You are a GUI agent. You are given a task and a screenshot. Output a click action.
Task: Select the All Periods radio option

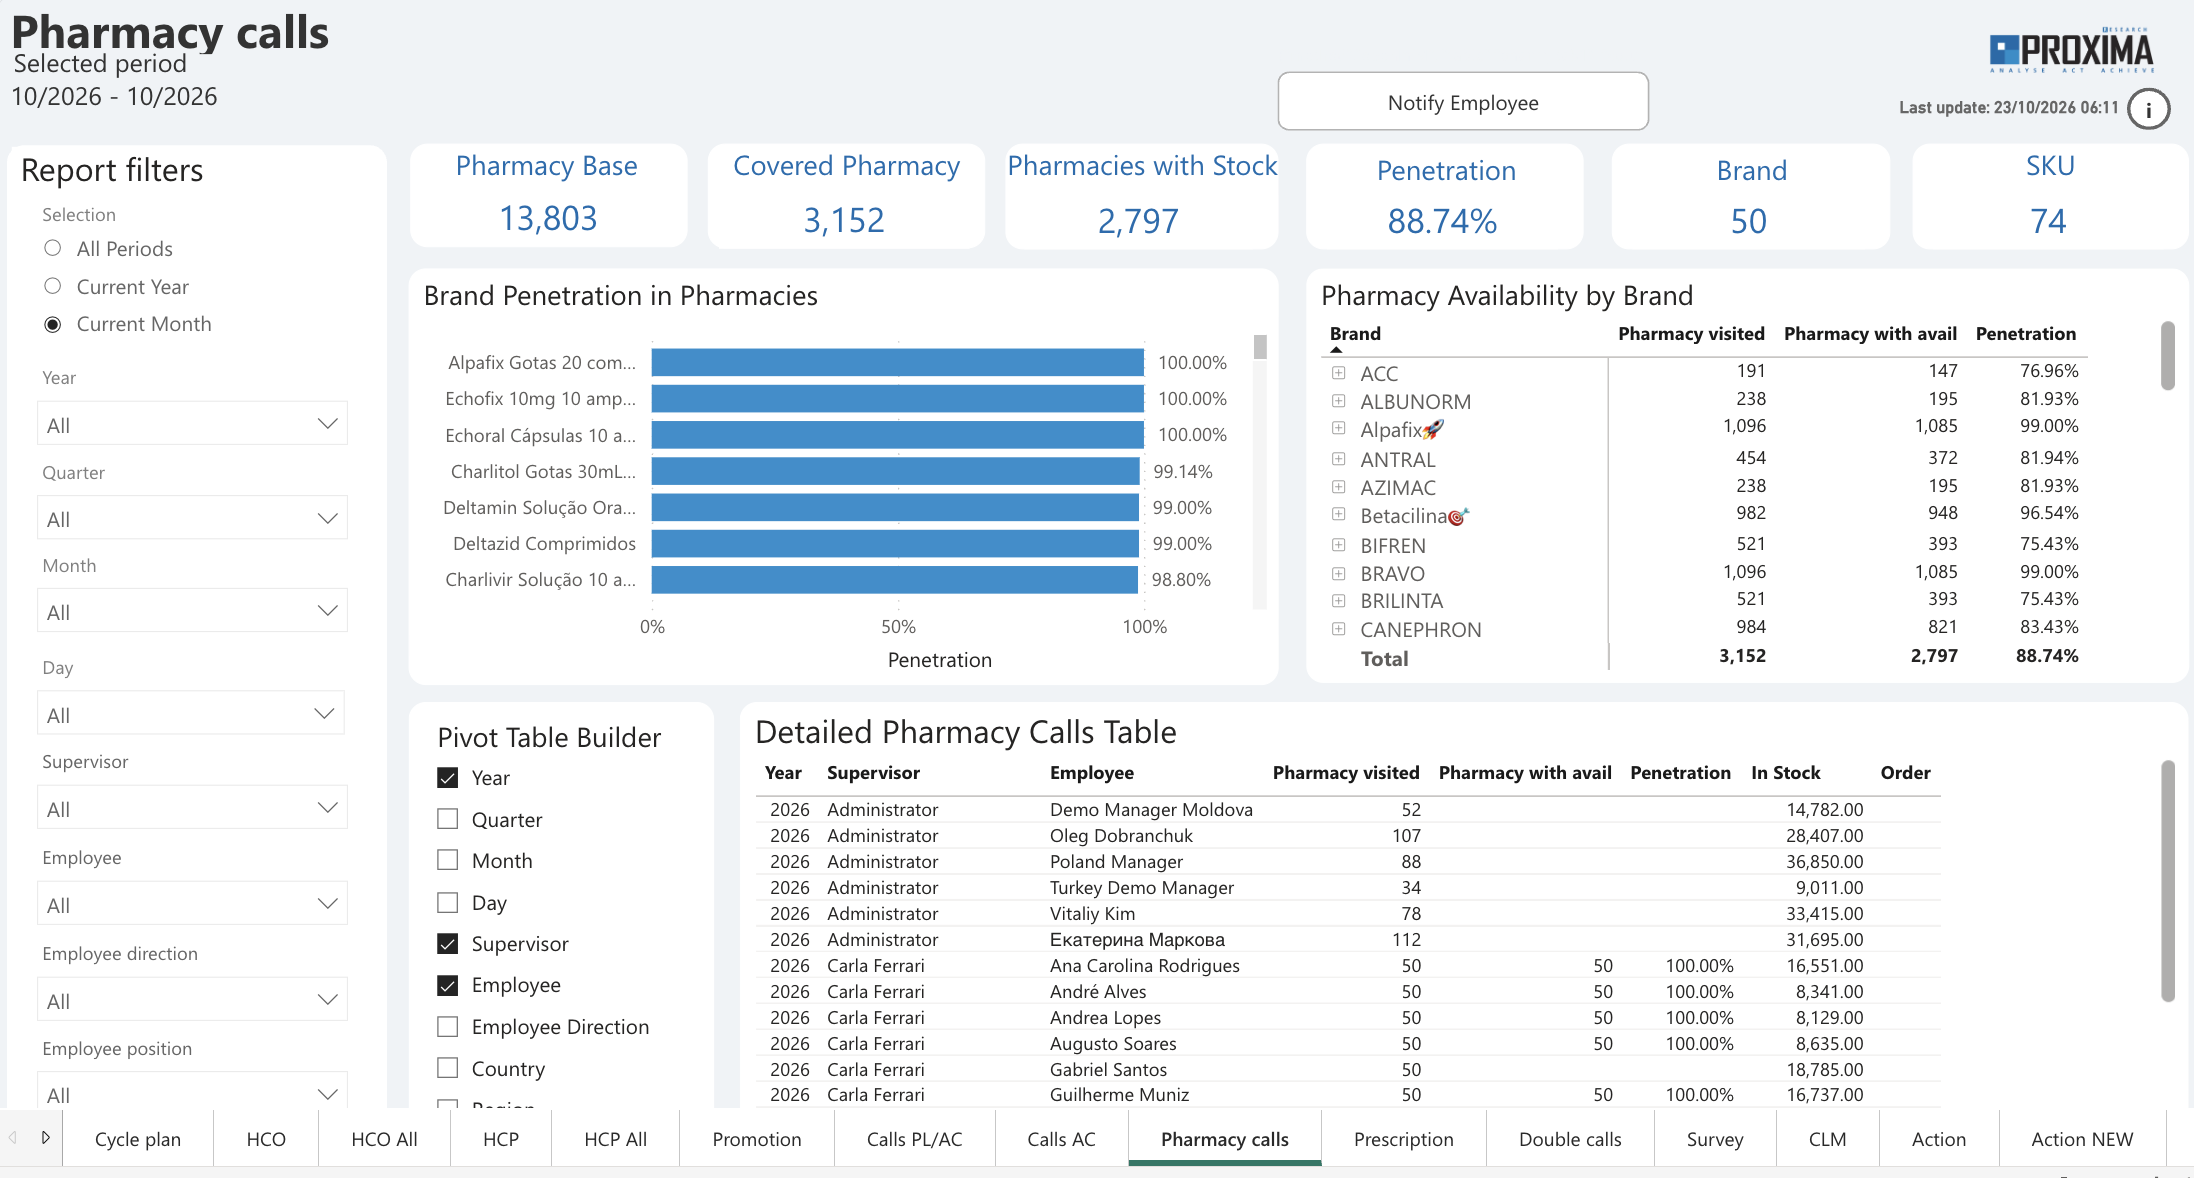[x=53, y=248]
